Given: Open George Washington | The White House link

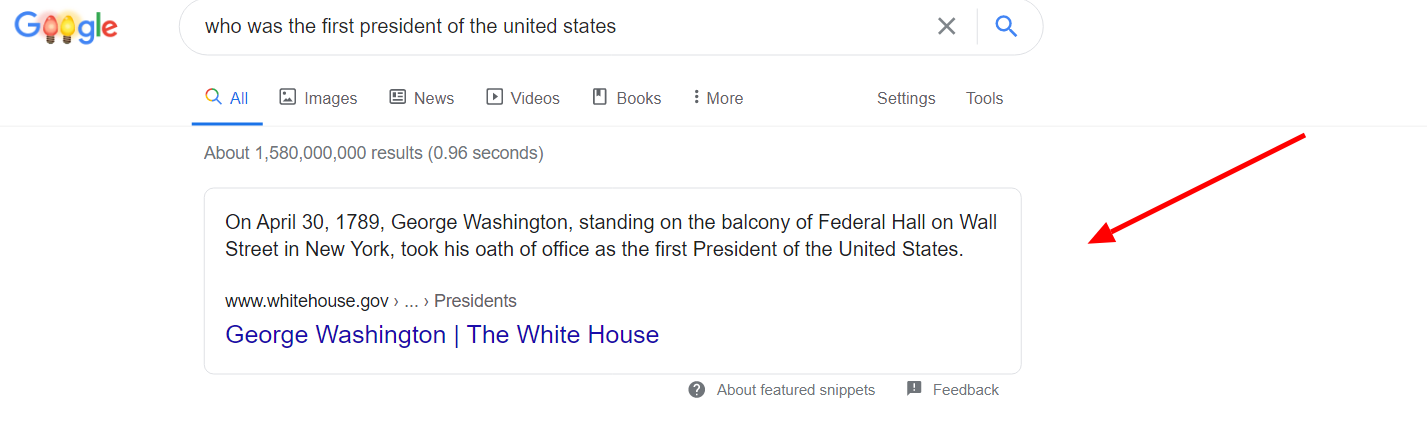Looking at the screenshot, I should [442, 334].
